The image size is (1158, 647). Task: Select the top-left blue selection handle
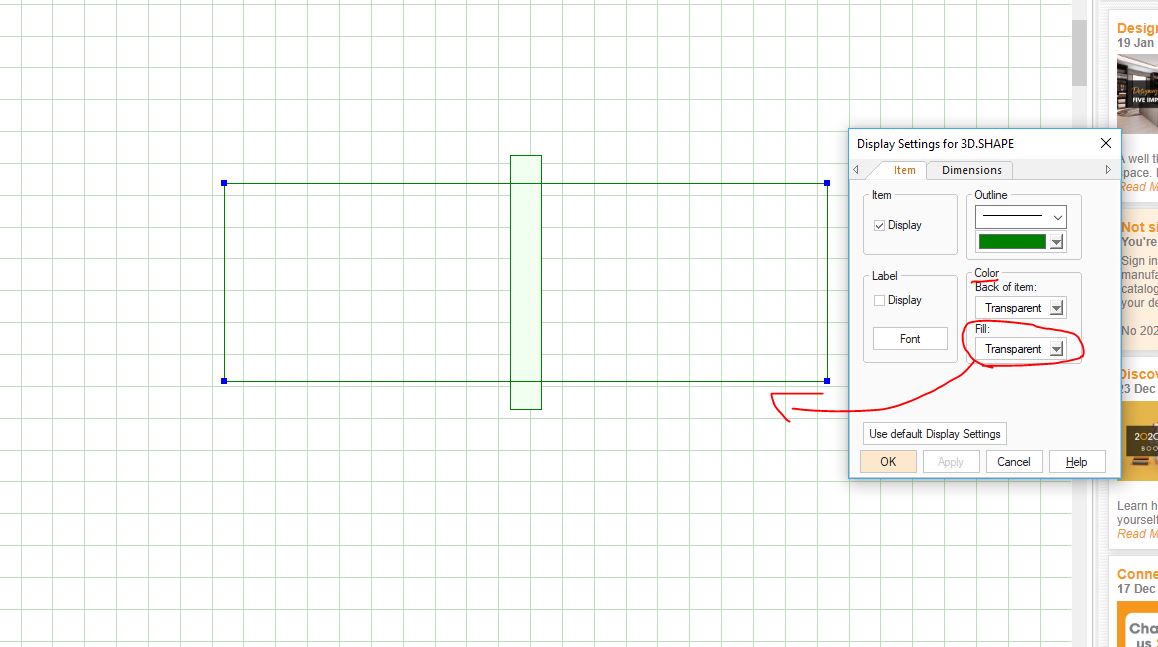coord(224,183)
